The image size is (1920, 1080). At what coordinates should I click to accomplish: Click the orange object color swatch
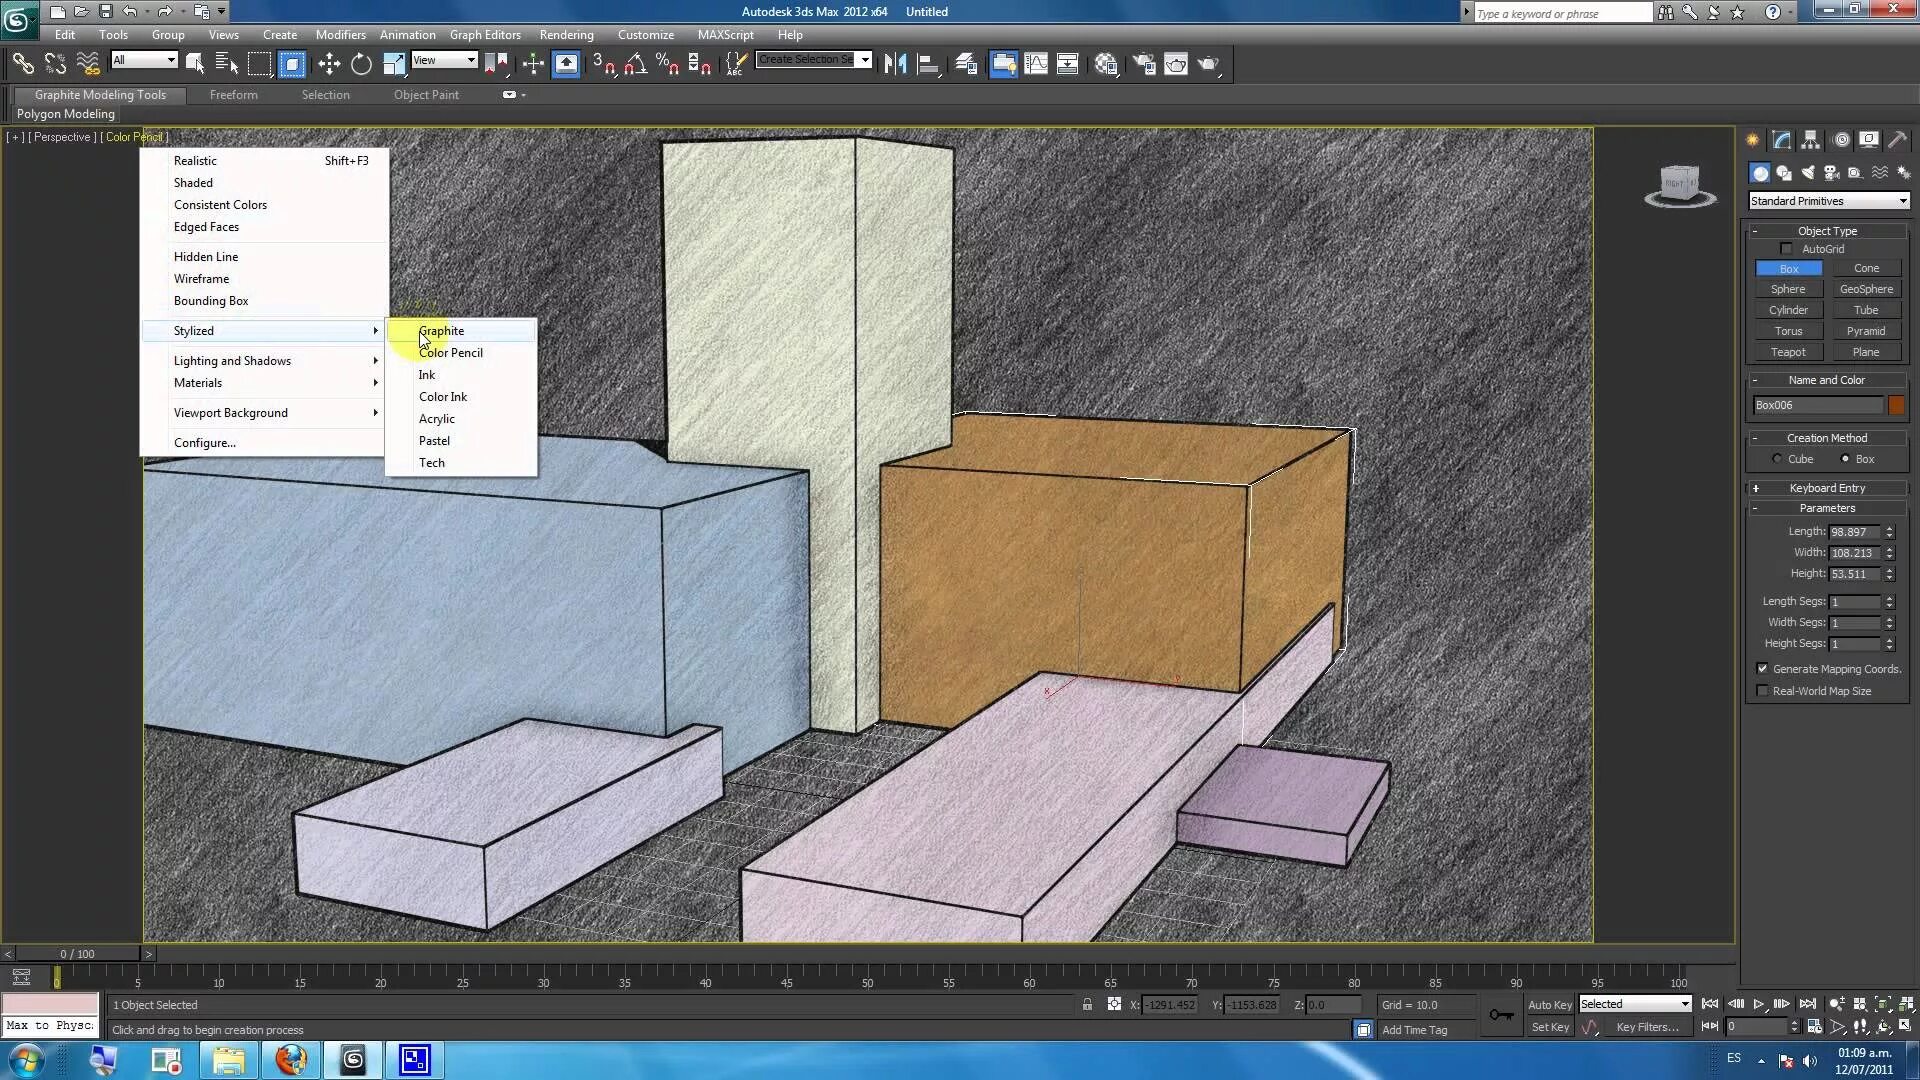click(1896, 405)
